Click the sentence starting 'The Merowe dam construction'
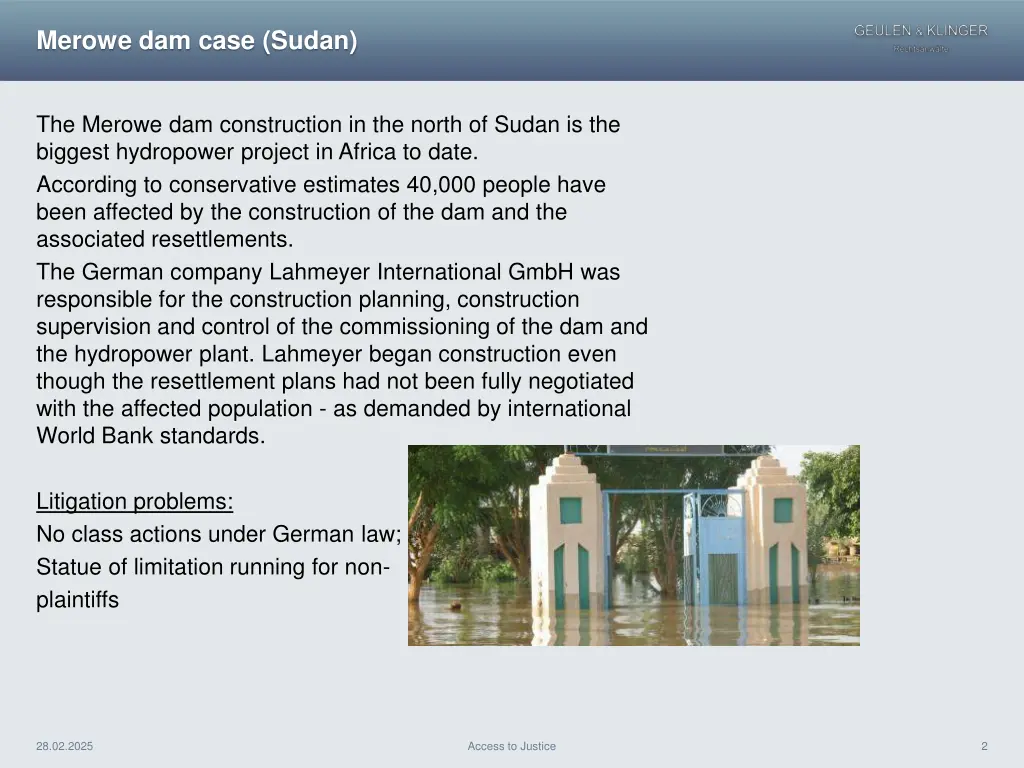The width and height of the screenshot is (1024, 768). tap(328, 125)
